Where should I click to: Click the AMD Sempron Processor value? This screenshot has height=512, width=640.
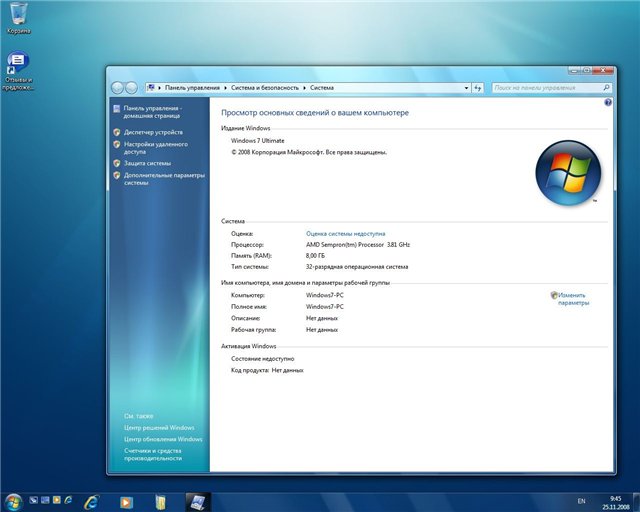[358, 245]
